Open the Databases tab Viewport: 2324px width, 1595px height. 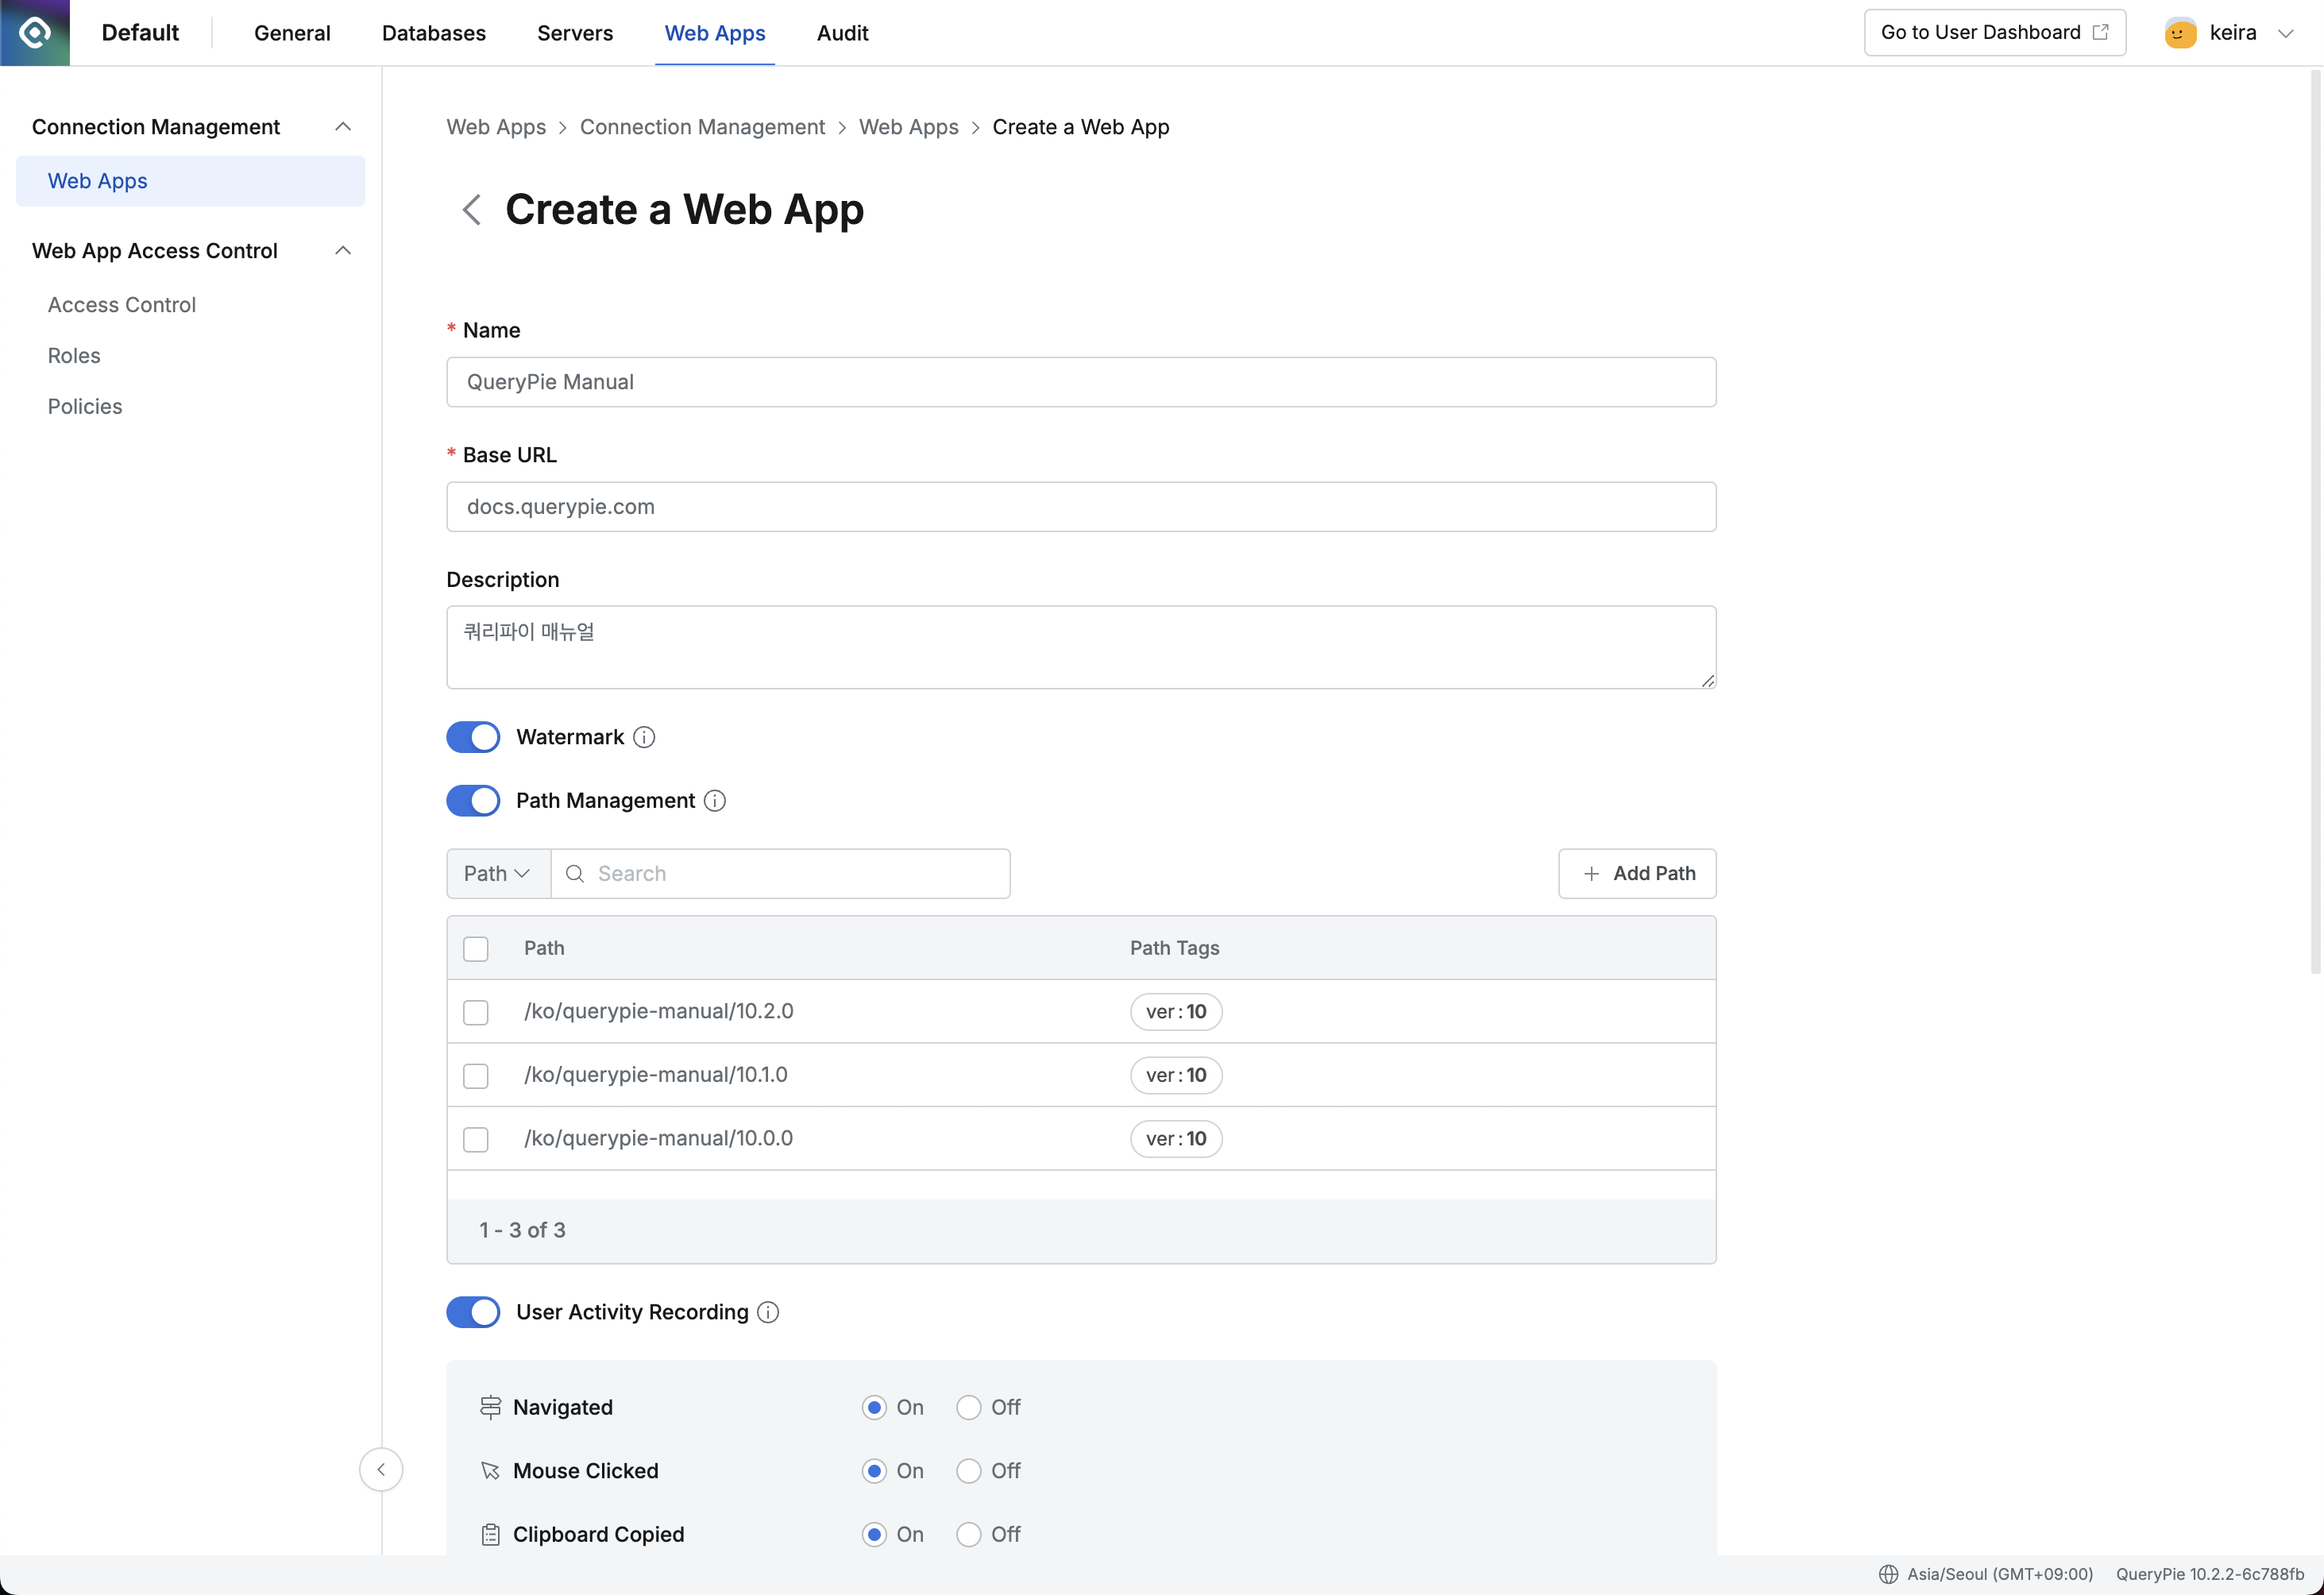(x=434, y=33)
